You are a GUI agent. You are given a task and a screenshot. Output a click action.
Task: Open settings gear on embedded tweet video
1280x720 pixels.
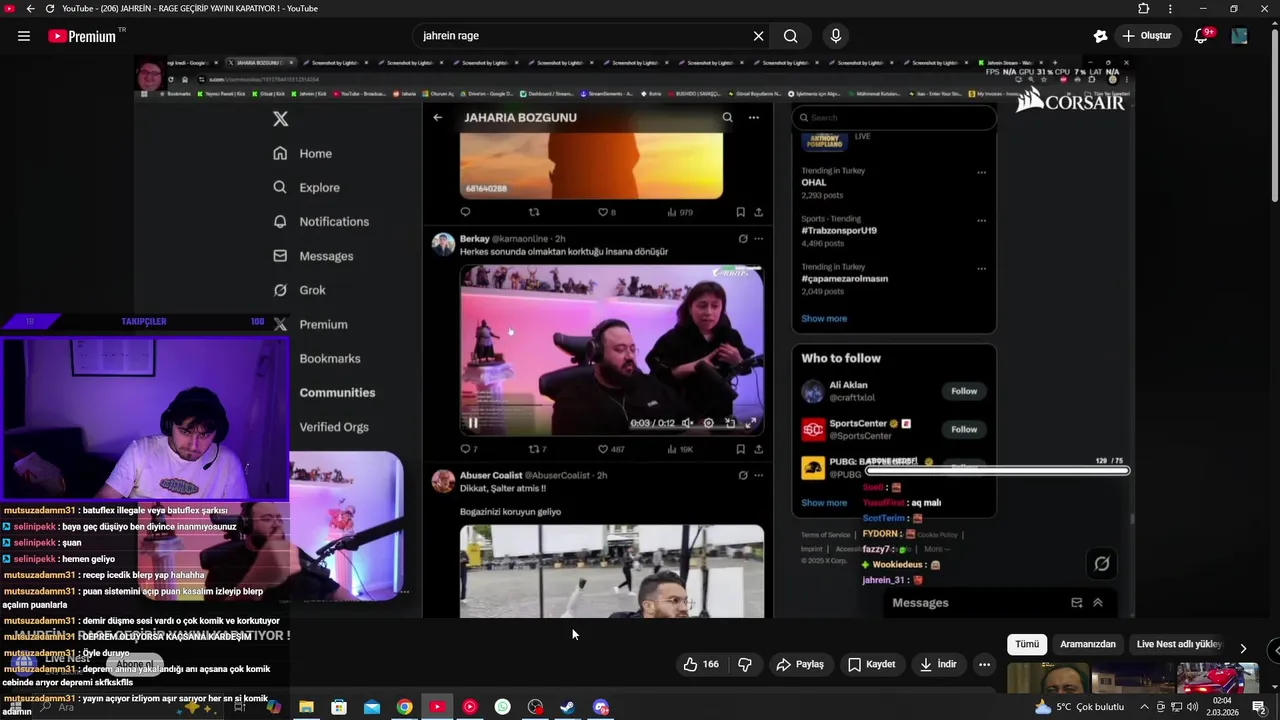click(x=708, y=423)
